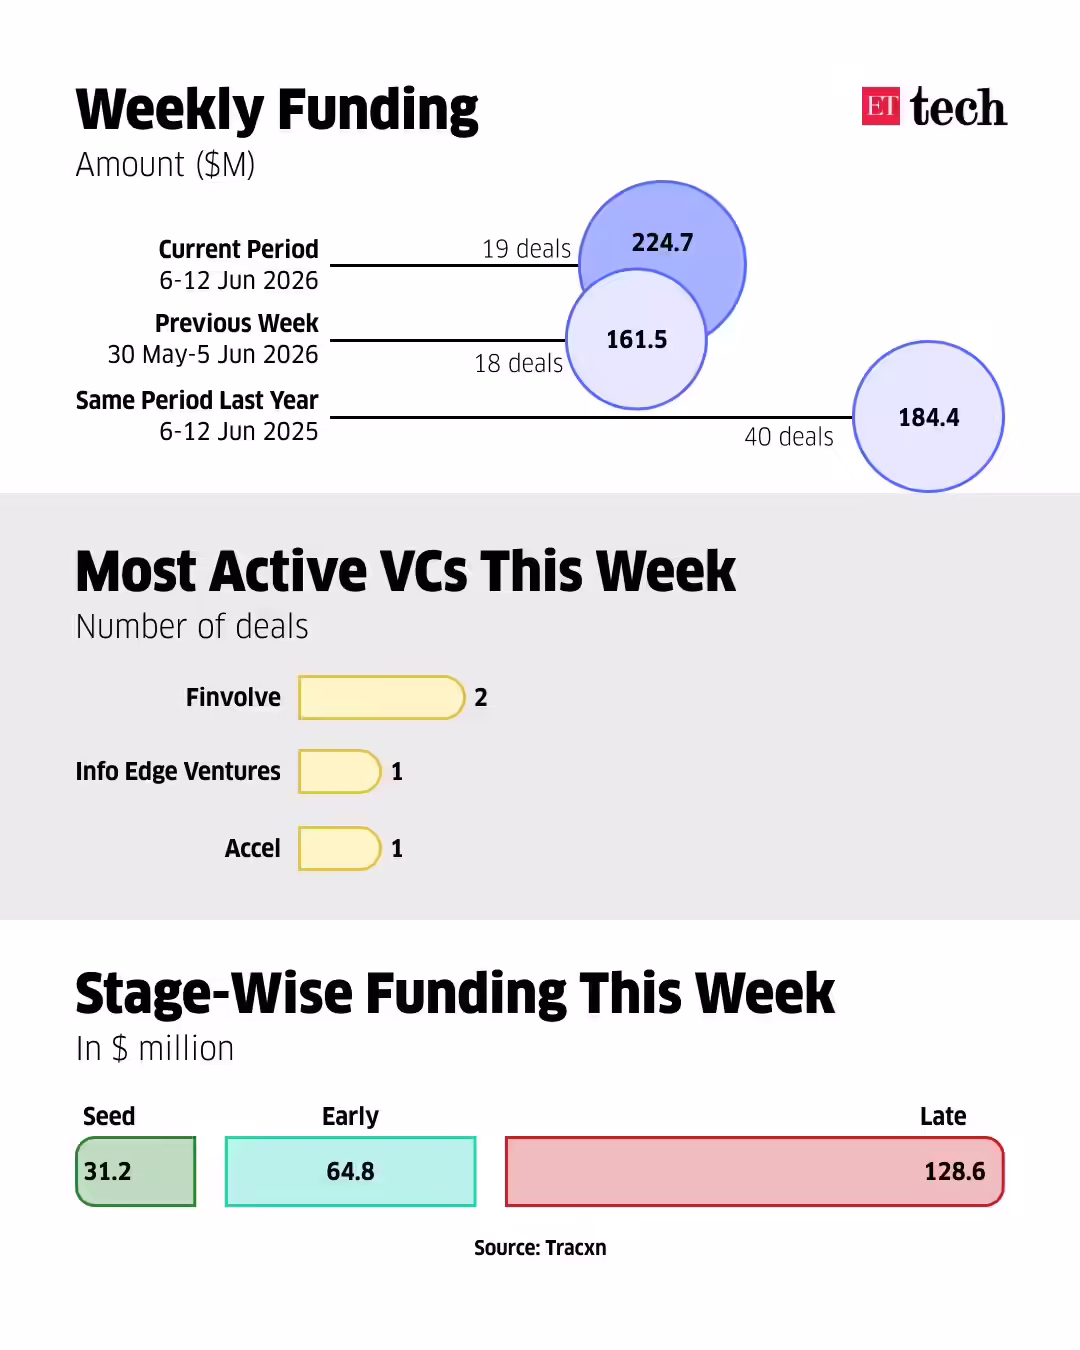Select the green Seed 31.2 block
This screenshot has height=1350, width=1080.
(x=136, y=1171)
